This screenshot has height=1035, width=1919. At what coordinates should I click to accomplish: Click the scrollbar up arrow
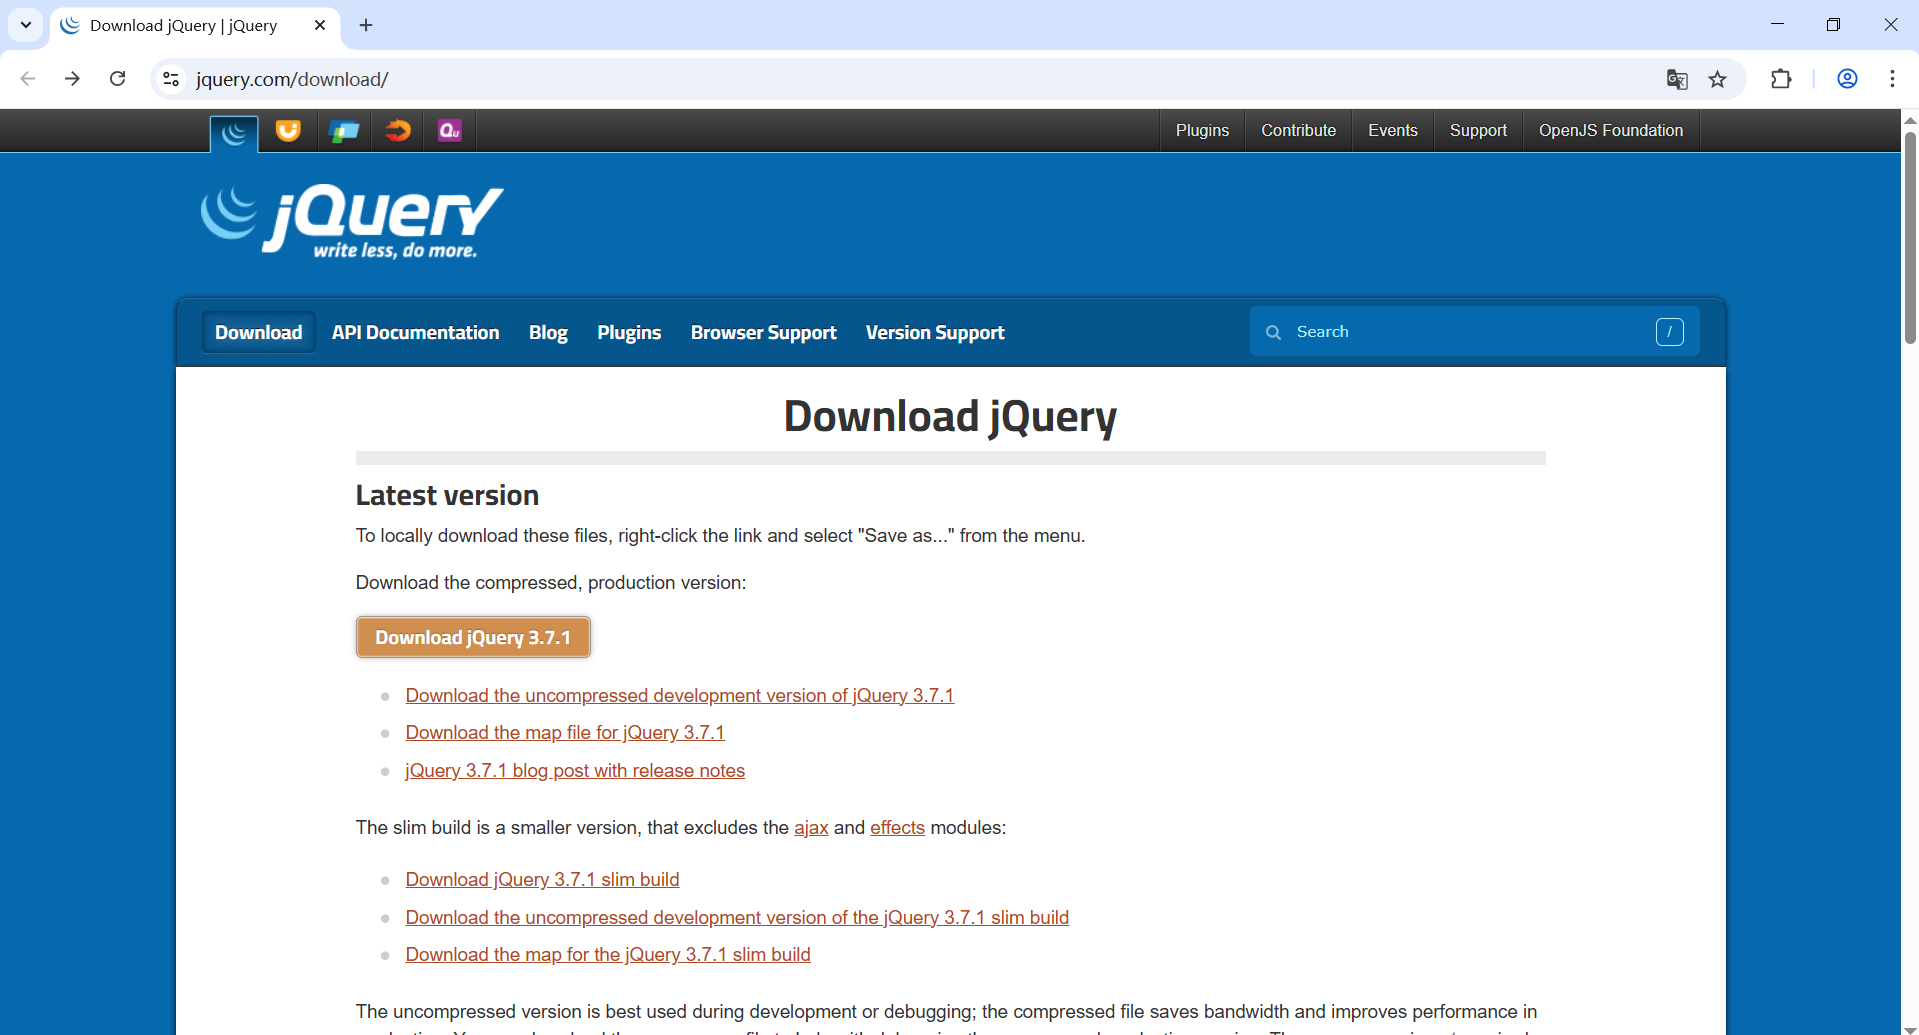pyautogui.click(x=1910, y=119)
